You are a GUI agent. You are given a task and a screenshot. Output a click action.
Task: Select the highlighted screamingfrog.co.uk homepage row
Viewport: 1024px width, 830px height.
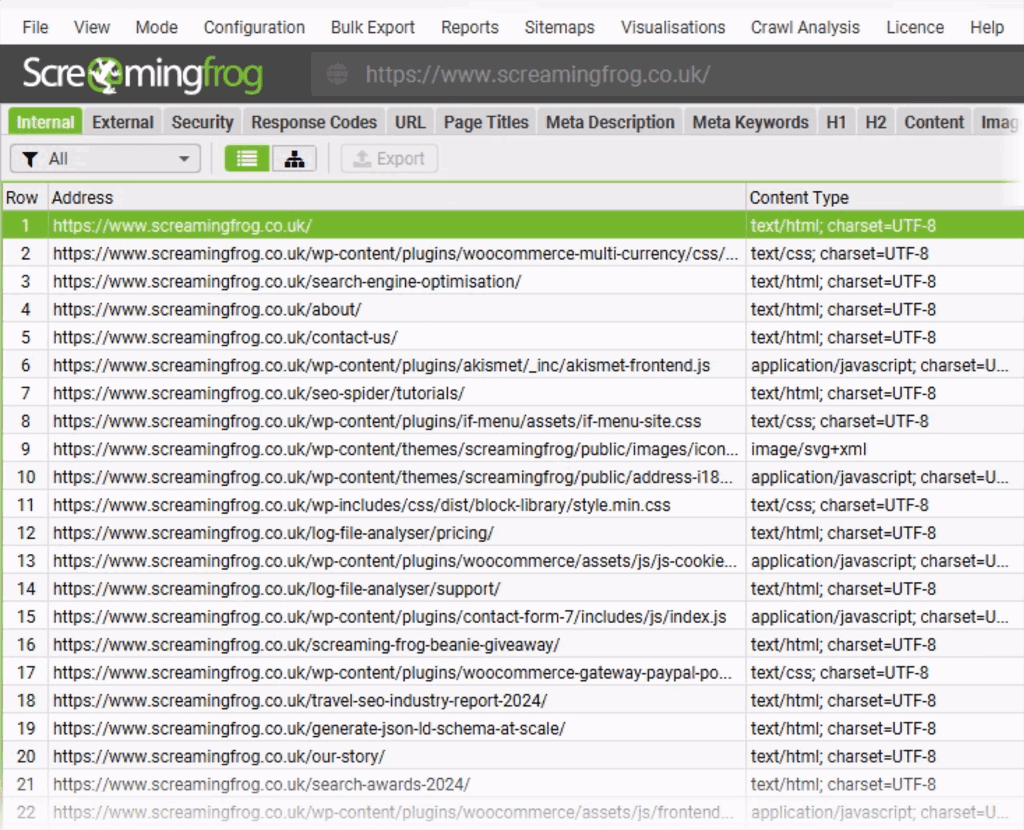300,225
